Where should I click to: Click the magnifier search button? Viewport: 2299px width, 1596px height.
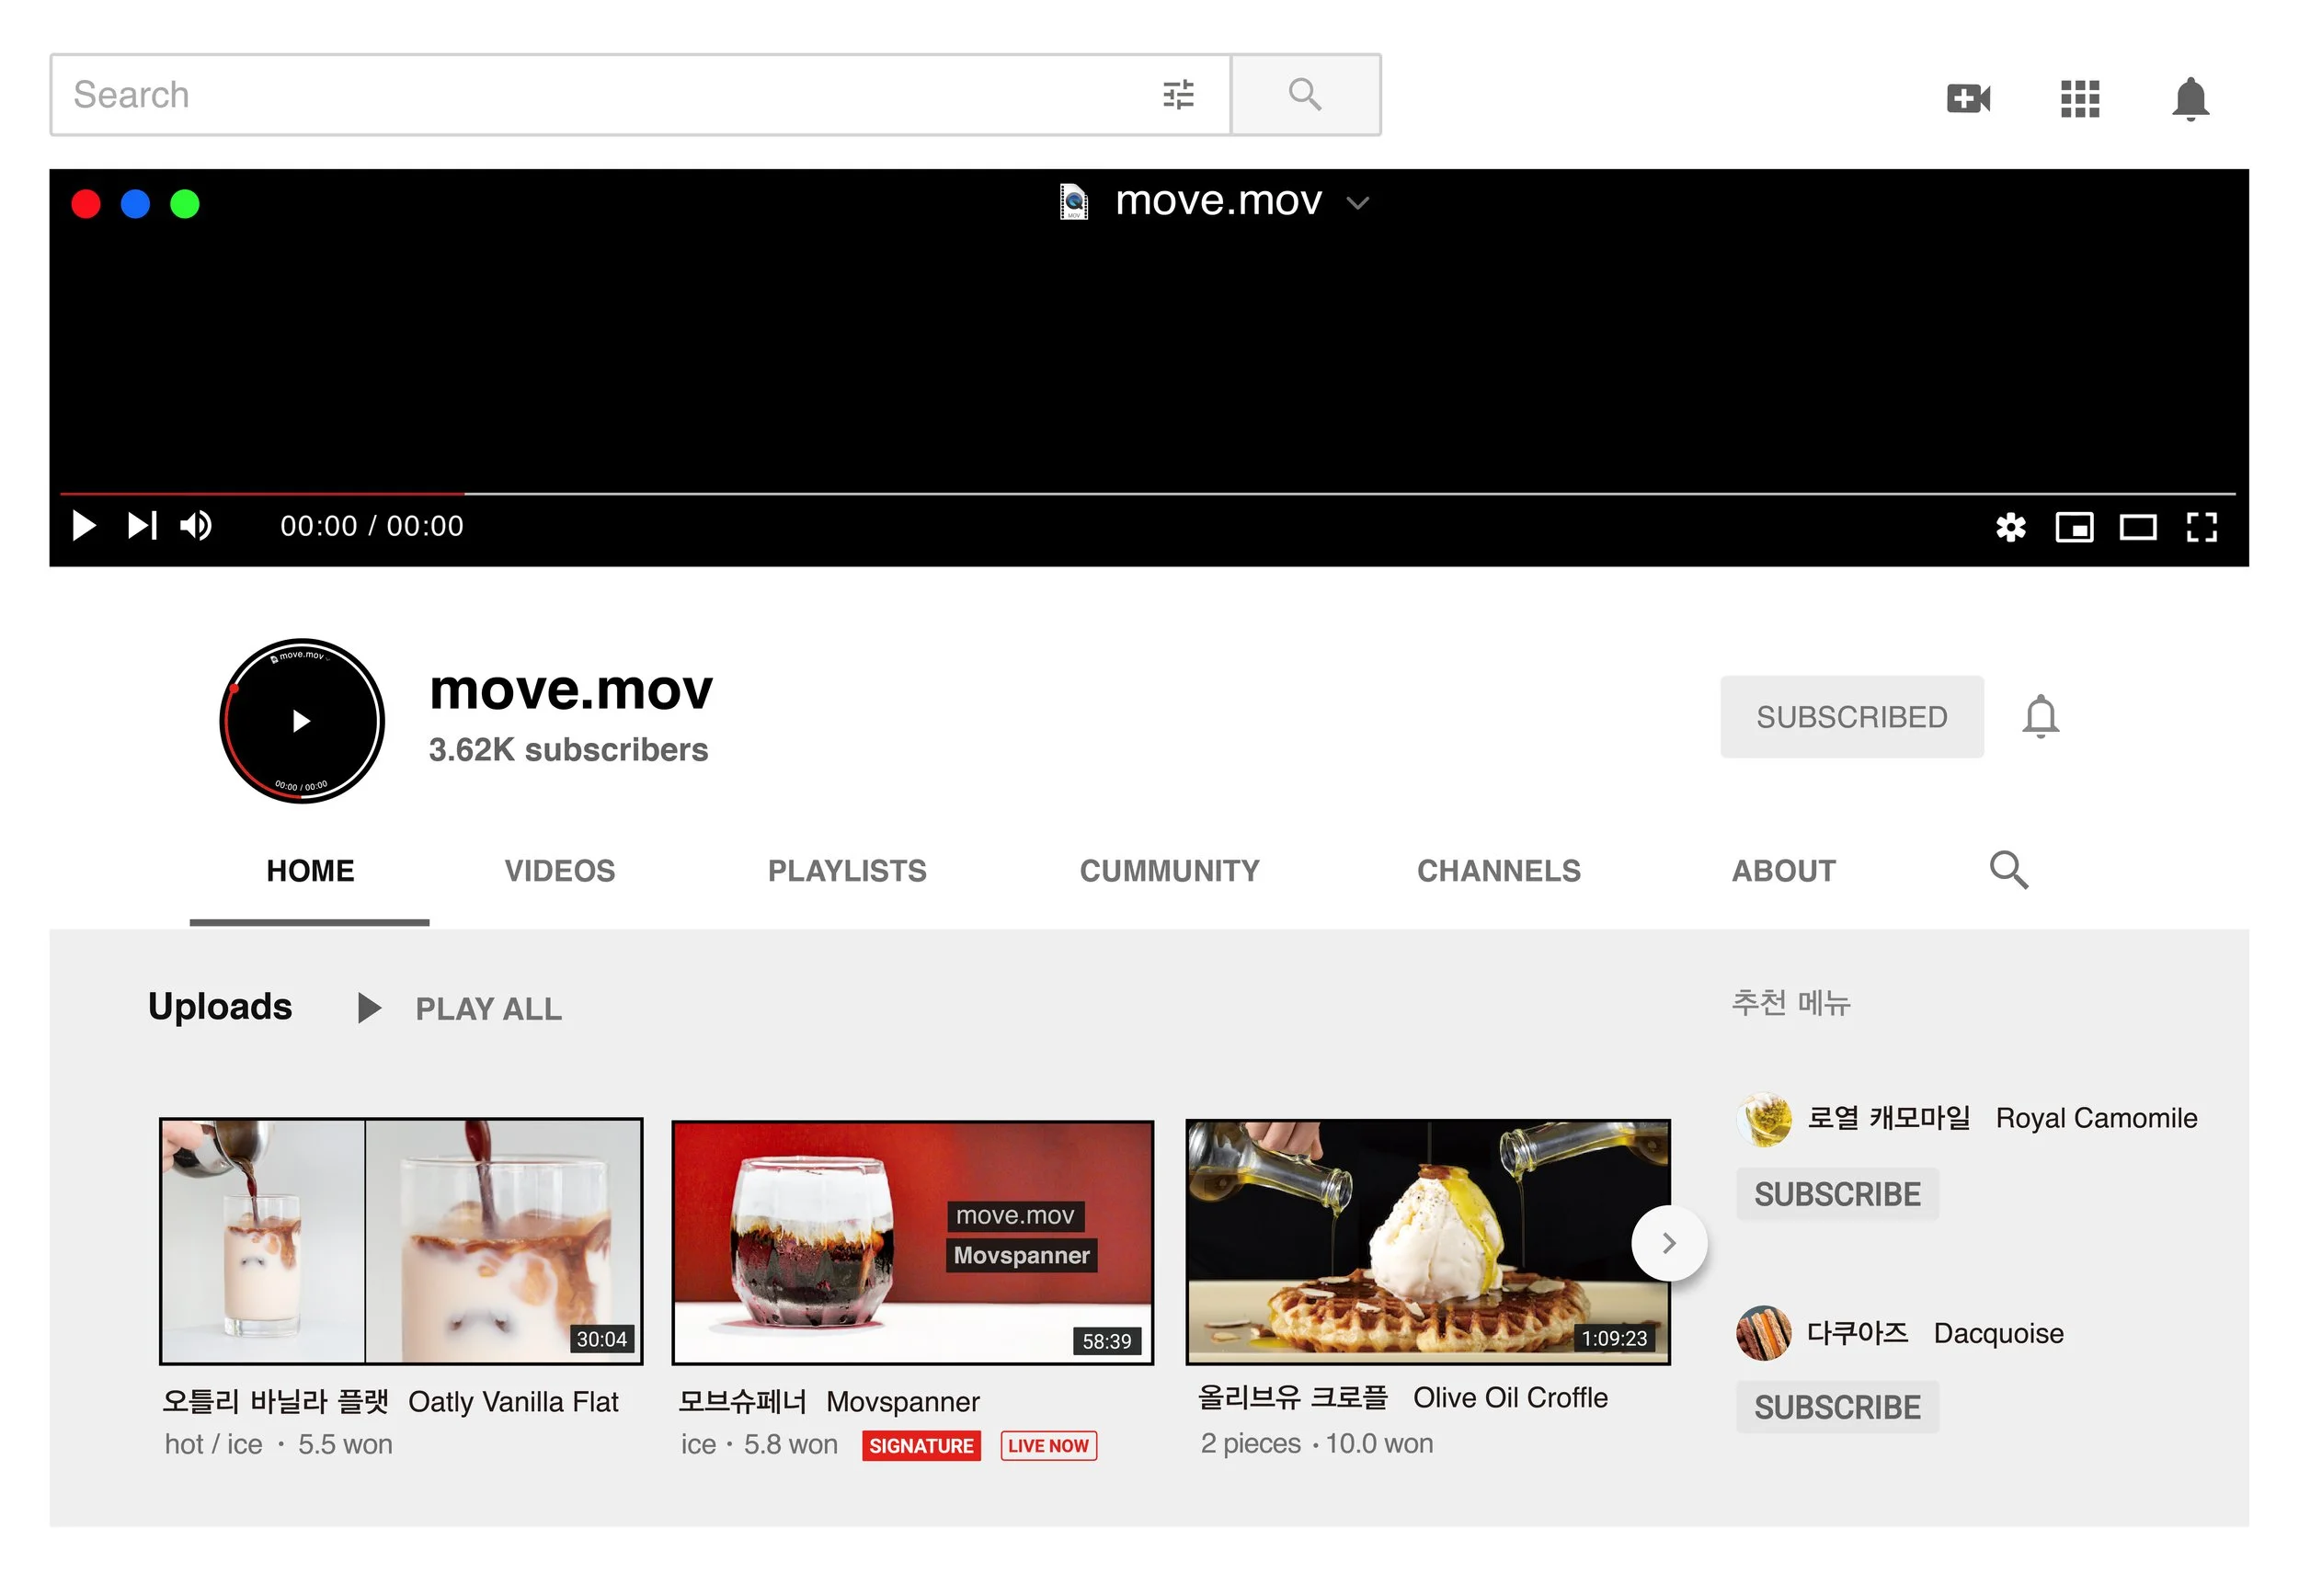tap(1304, 95)
